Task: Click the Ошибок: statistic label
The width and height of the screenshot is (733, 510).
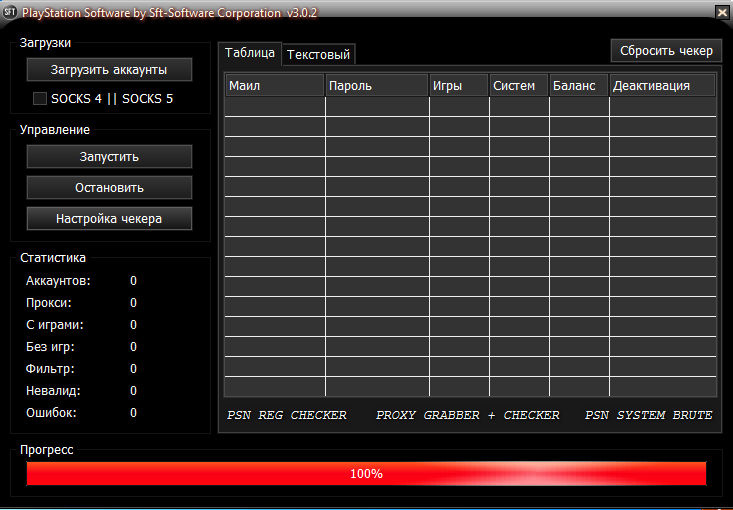Action: tap(51, 413)
